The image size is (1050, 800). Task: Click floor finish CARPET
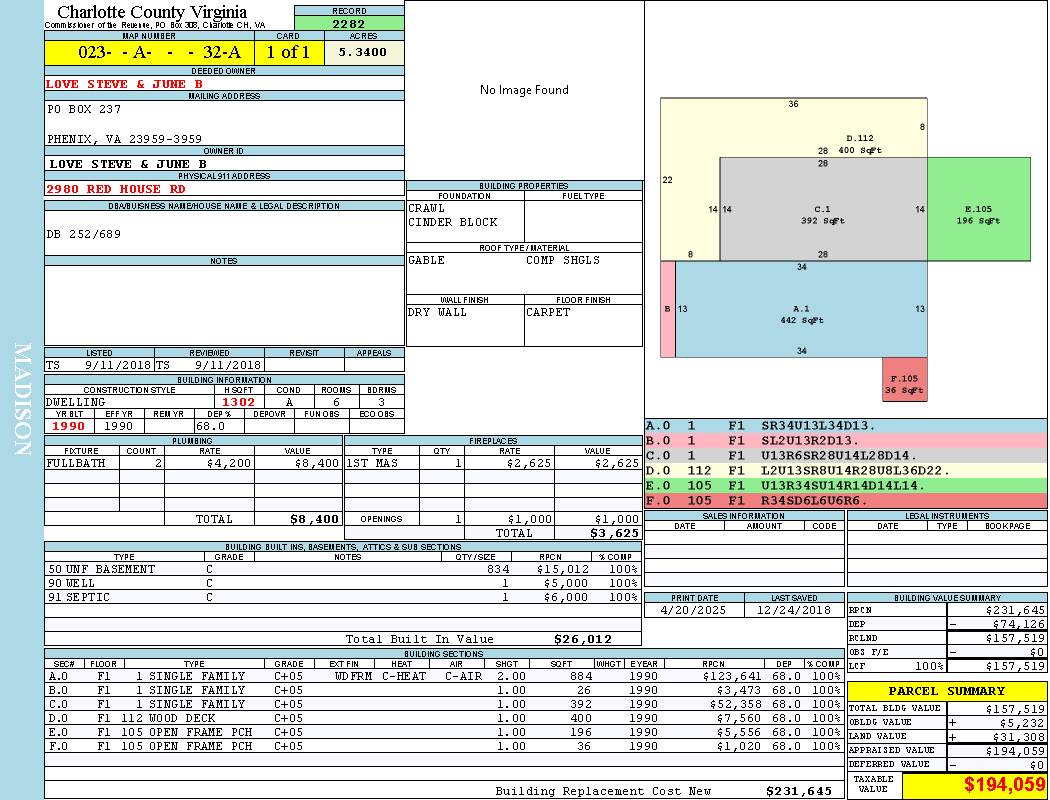point(548,313)
